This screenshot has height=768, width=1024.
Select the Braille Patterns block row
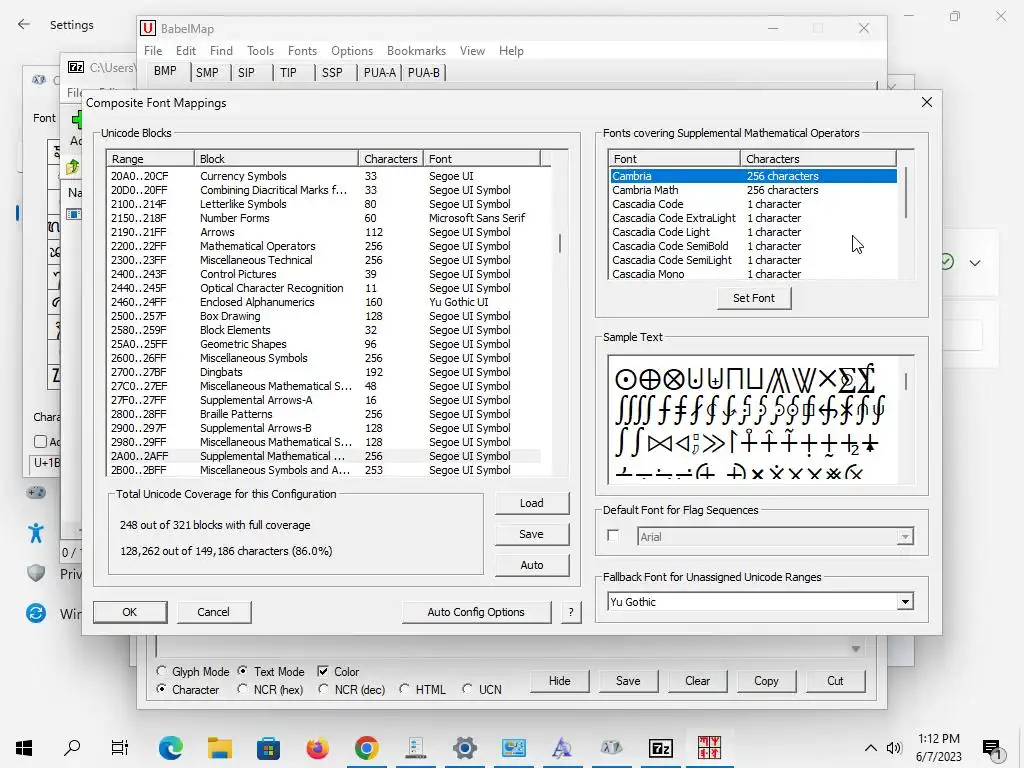click(x=324, y=414)
